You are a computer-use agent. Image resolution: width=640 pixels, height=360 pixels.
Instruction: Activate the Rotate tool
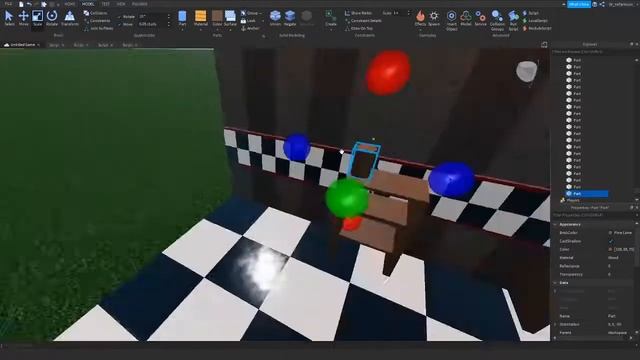52,18
